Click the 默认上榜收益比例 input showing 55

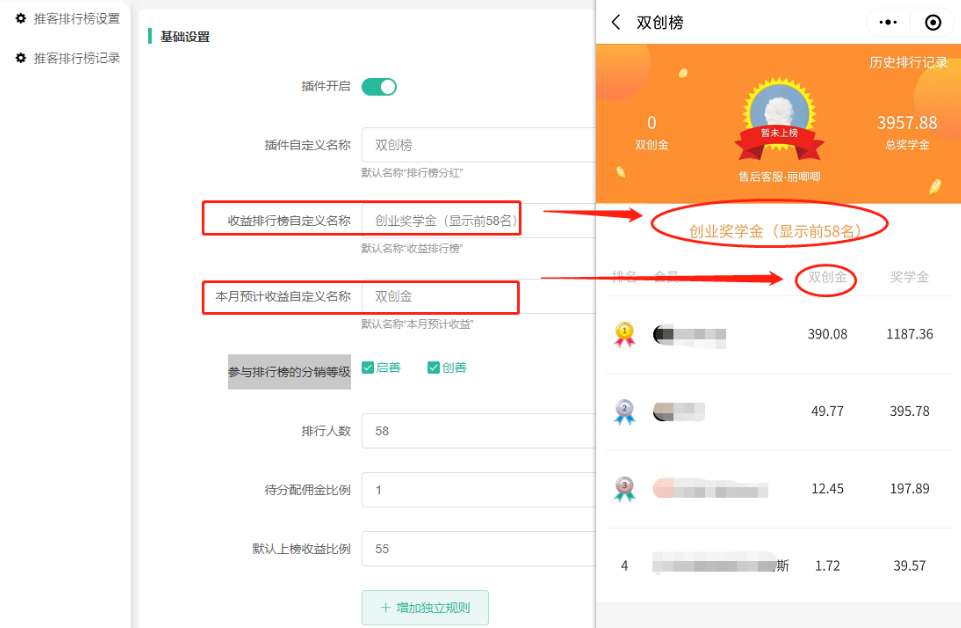[477, 549]
